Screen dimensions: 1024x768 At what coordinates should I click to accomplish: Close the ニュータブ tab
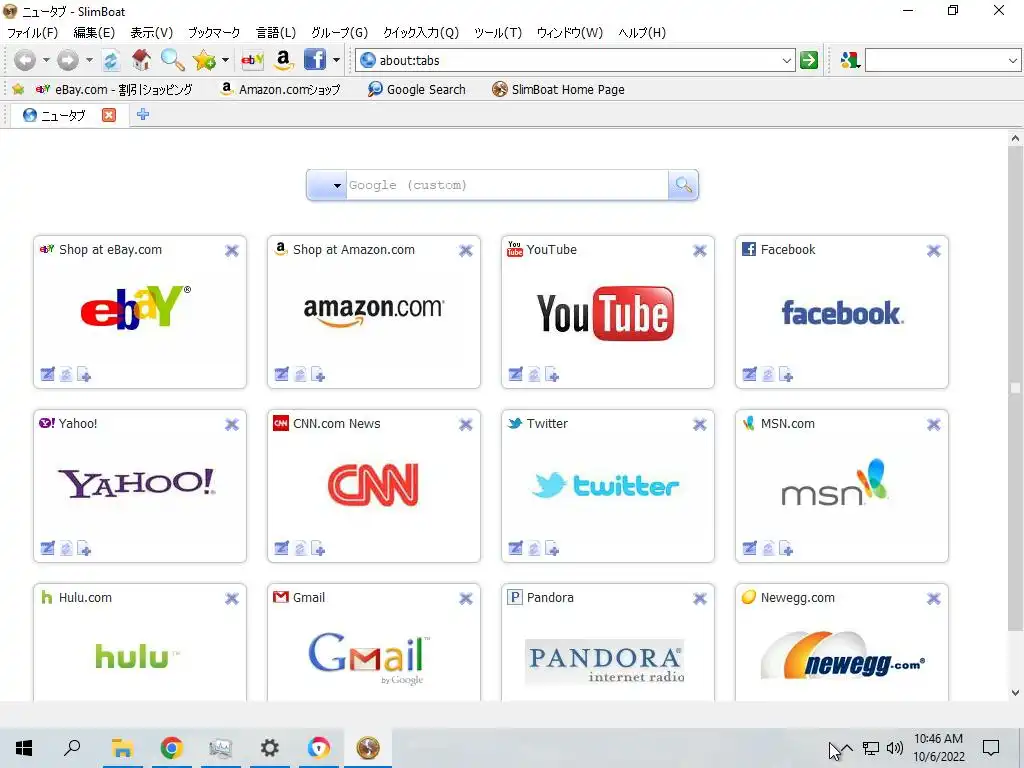click(x=109, y=115)
